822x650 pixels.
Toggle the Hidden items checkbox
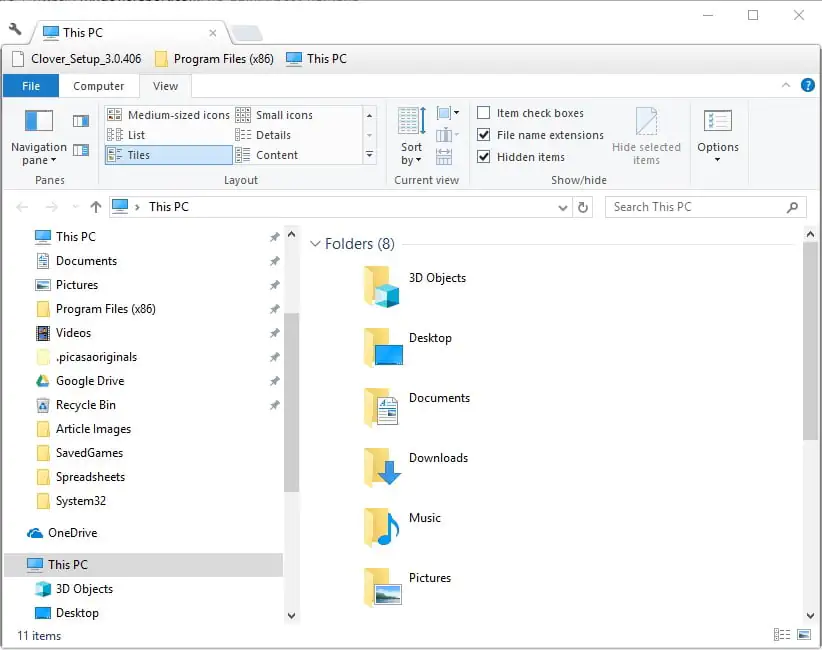pos(484,157)
